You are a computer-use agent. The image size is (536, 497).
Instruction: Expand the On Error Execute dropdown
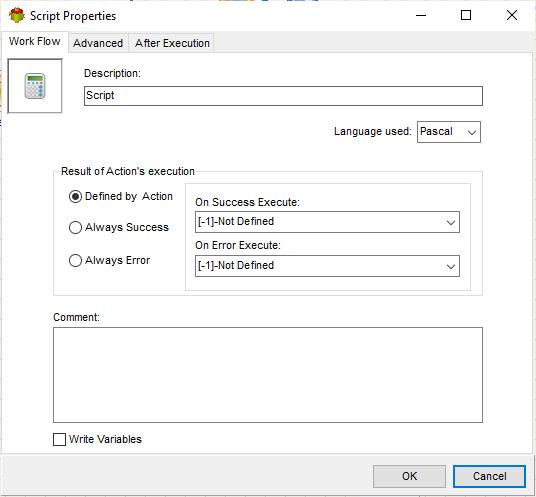pyautogui.click(x=327, y=266)
